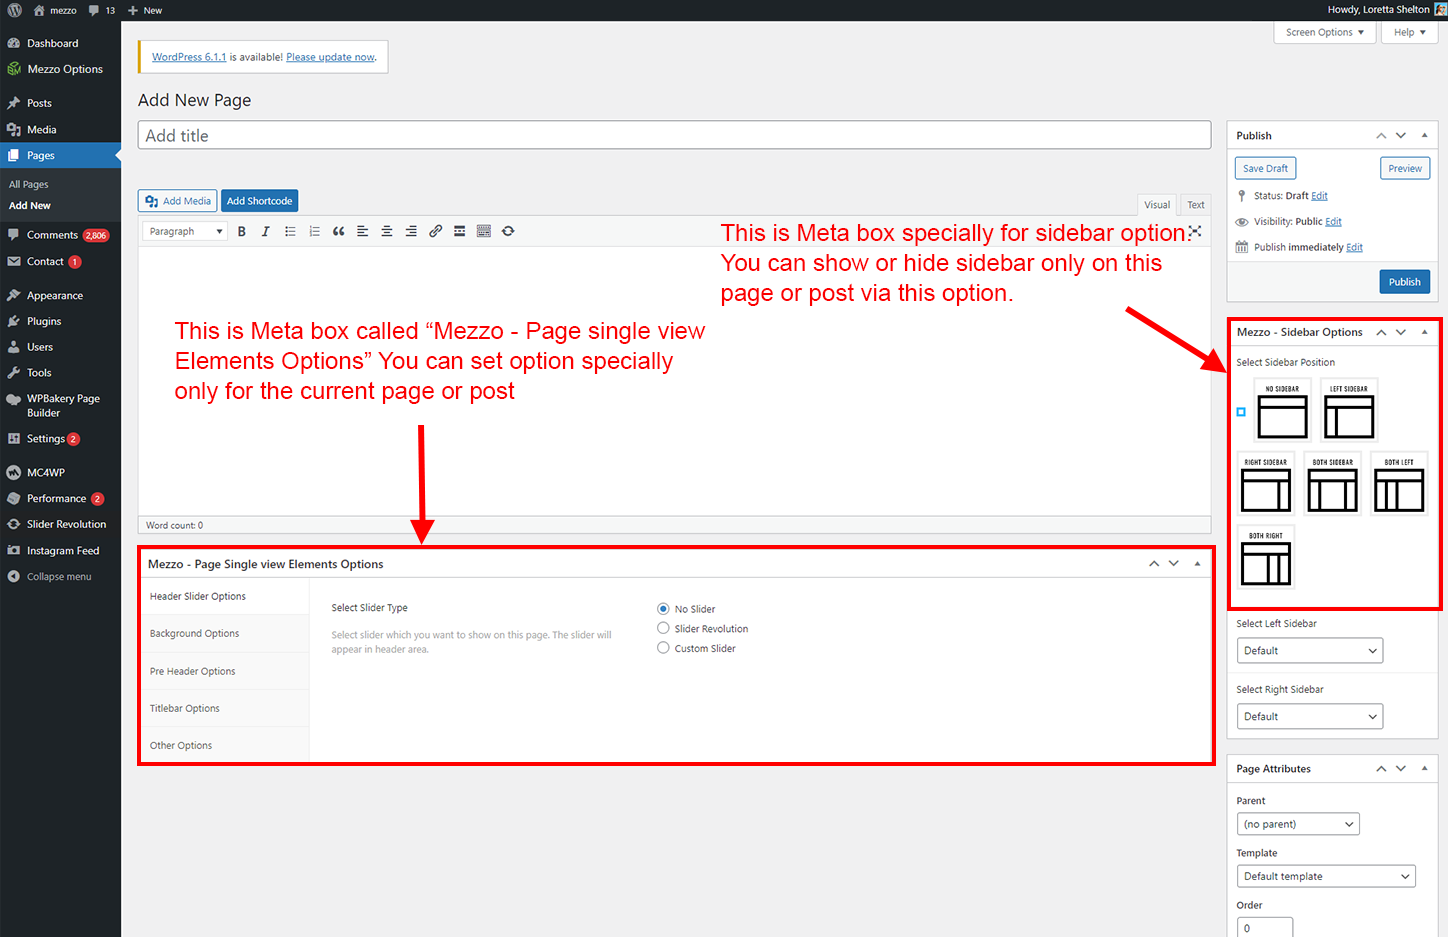The width and height of the screenshot is (1448, 937).
Task: Click the Bold formatting icon
Action: coord(241,231)
